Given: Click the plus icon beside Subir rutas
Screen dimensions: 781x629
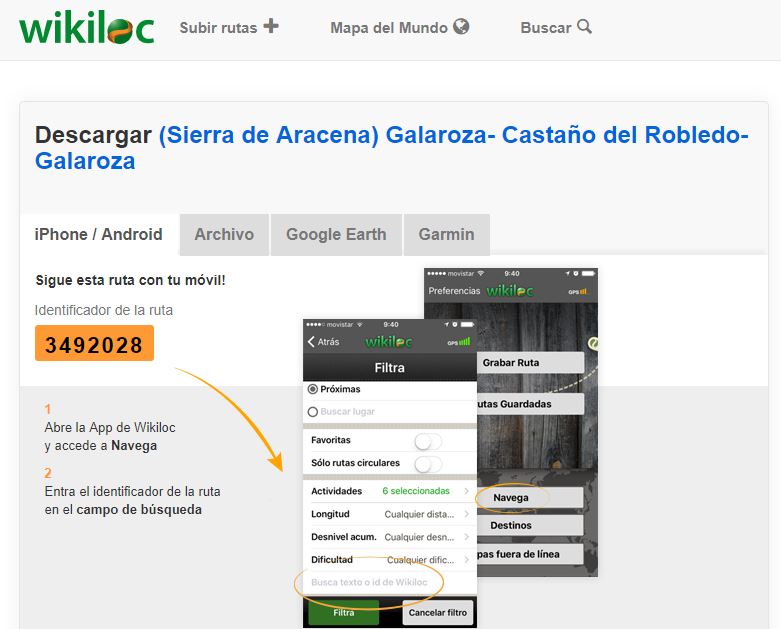Looking at the screenshot, I should tap(271, 26).
